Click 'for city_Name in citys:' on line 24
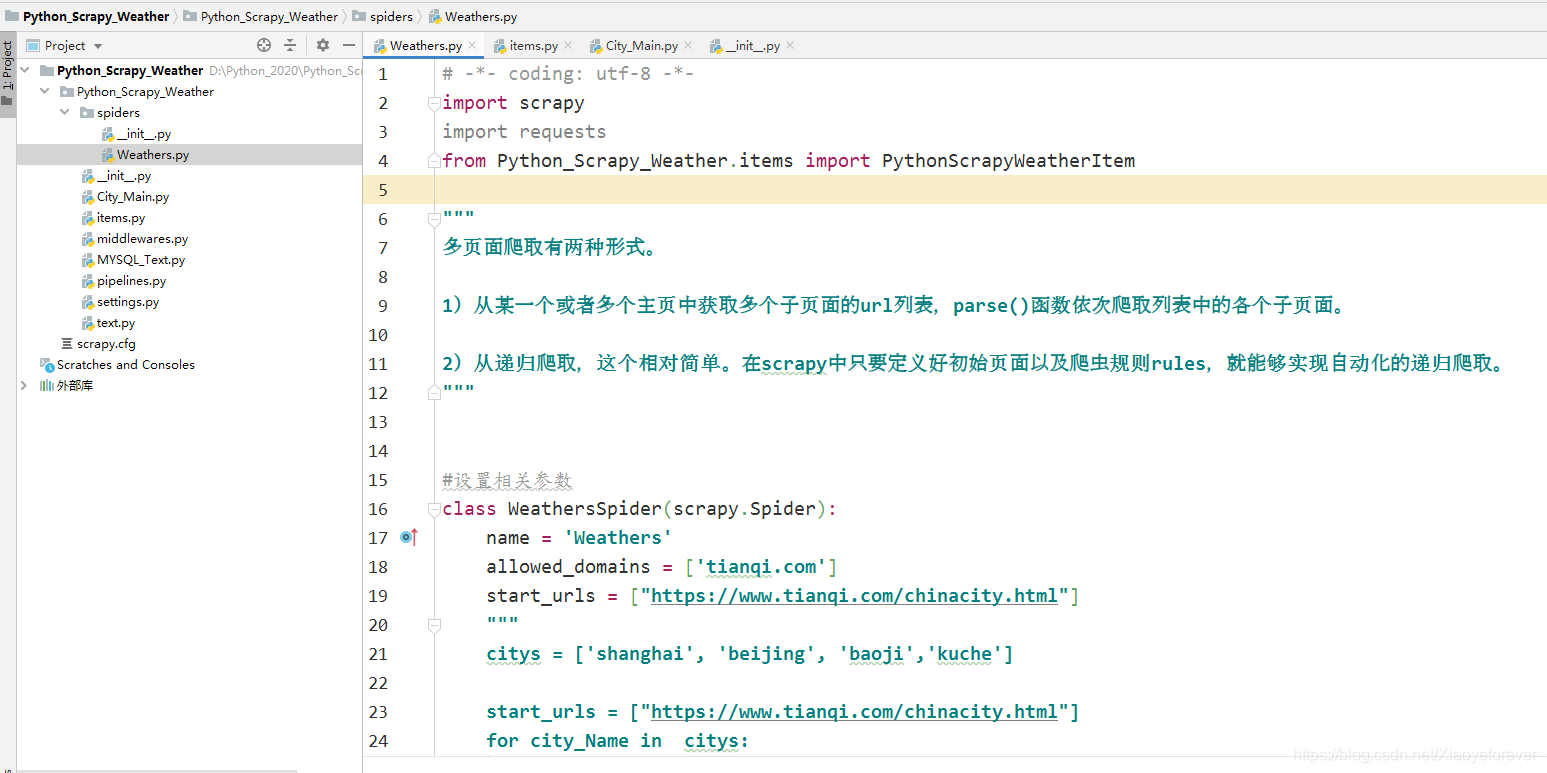 [x=618, y=741]
